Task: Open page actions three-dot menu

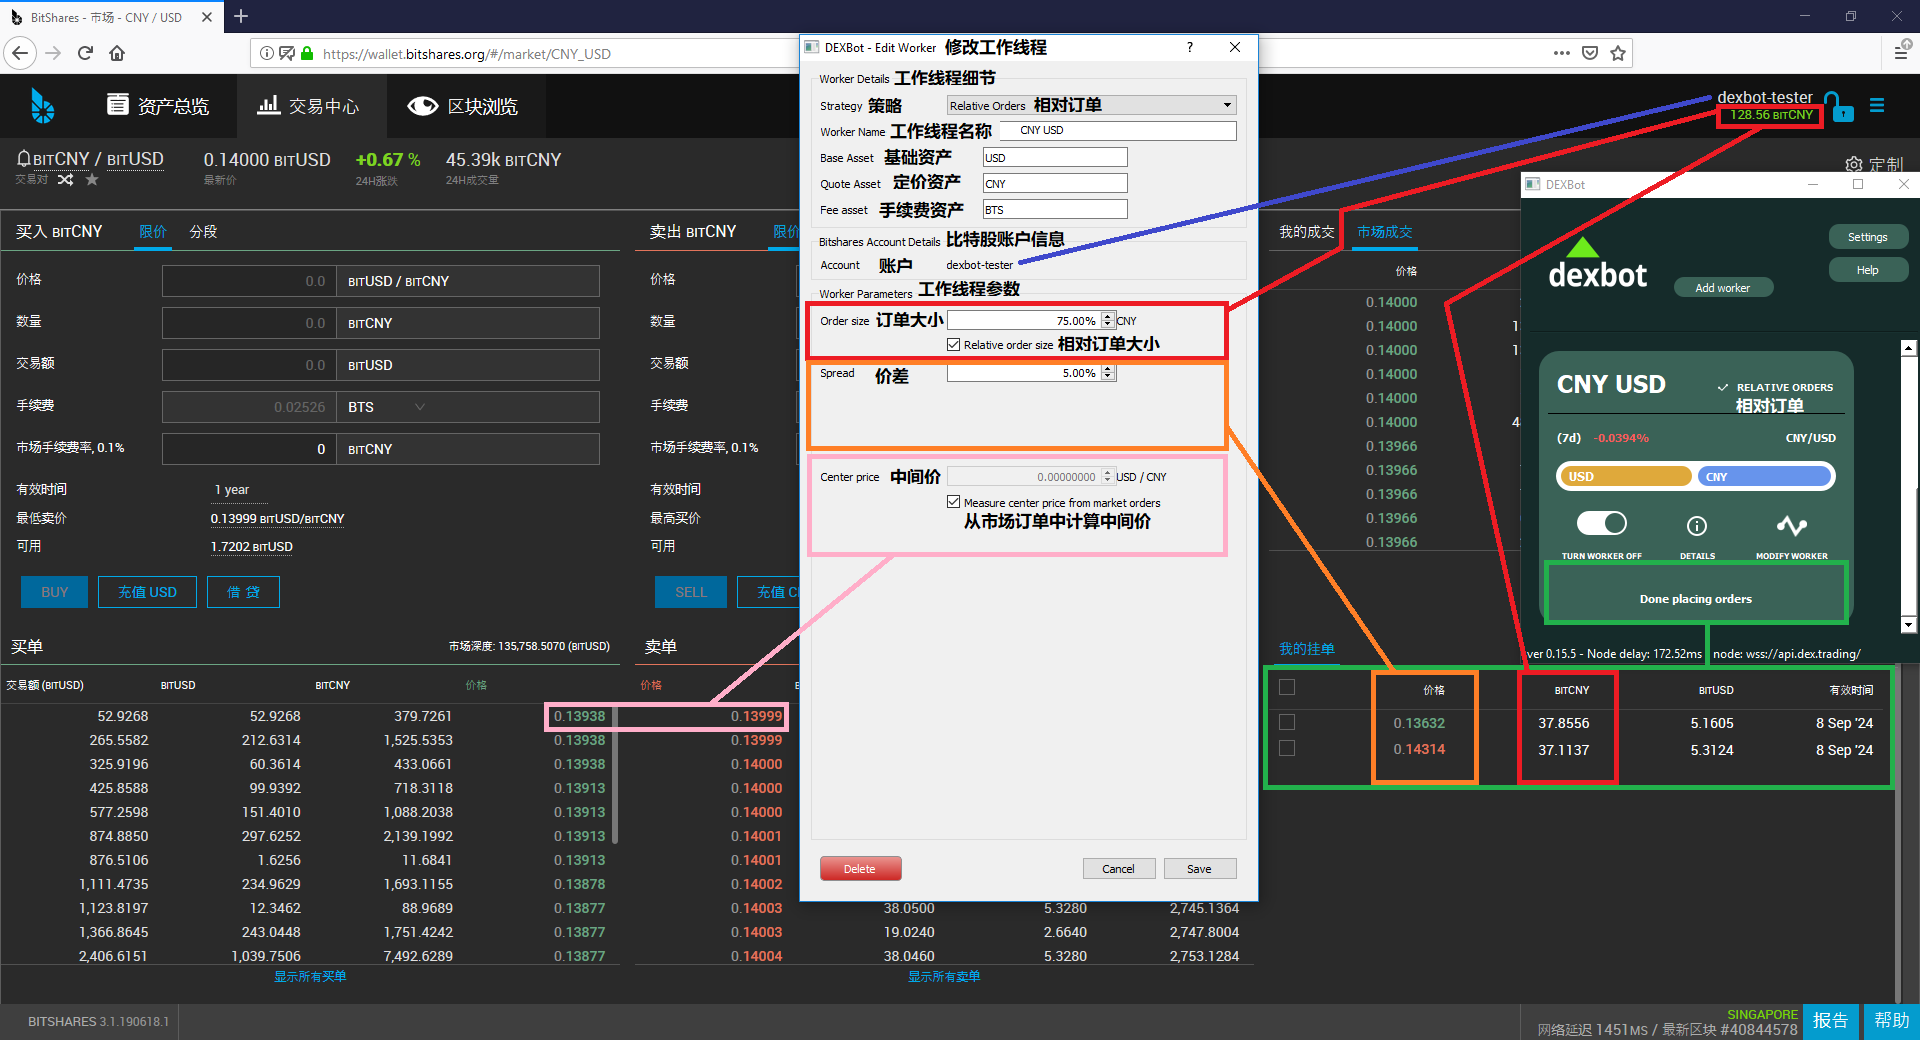Action: point(1562,53)
